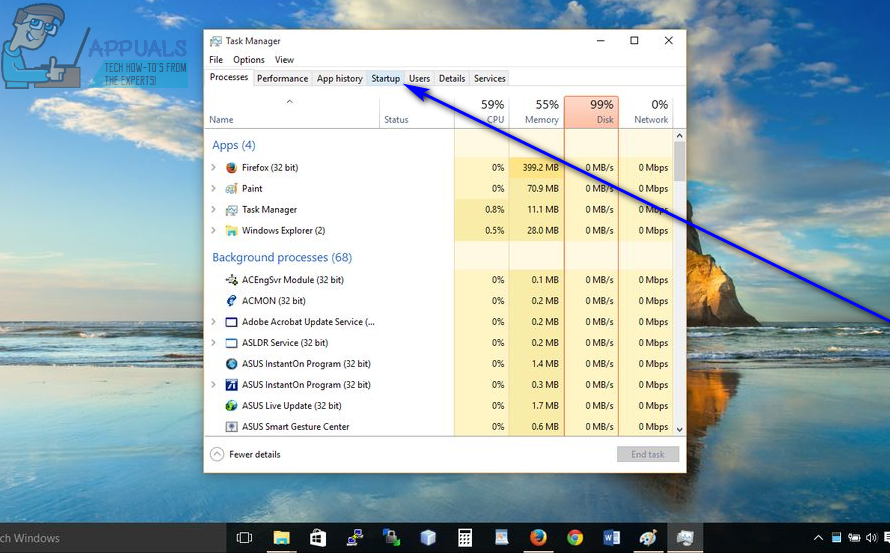Open the View menu

[284, 60]
